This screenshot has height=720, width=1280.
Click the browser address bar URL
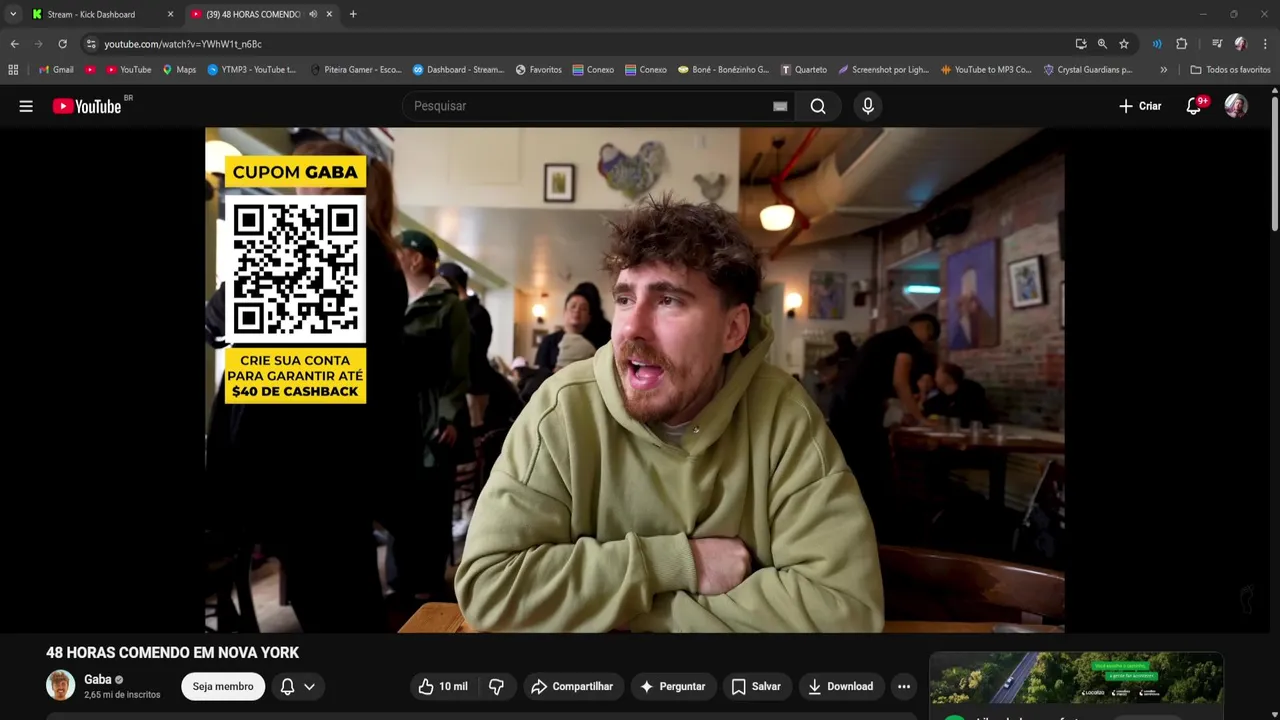coord(183,44)
